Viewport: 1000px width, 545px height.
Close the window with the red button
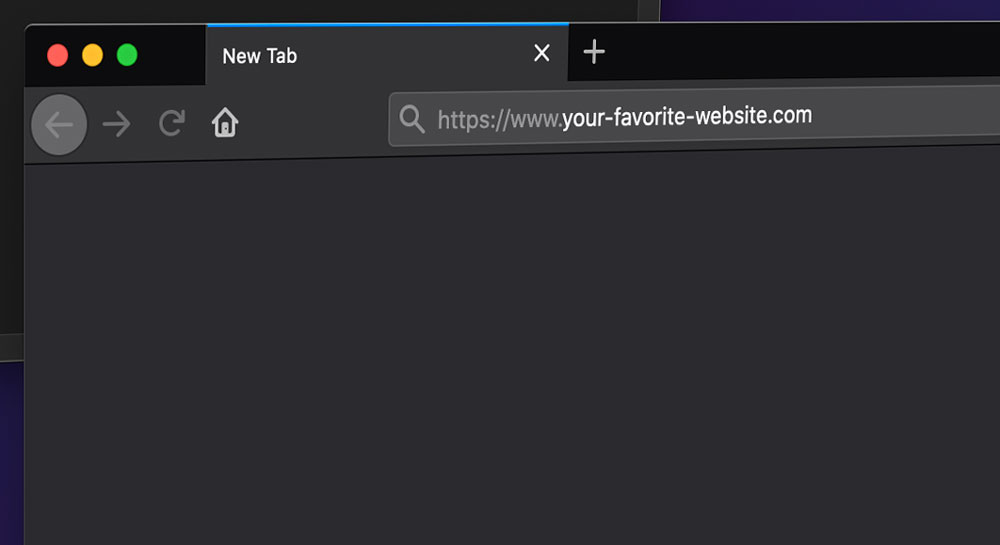tap(57, 55)
